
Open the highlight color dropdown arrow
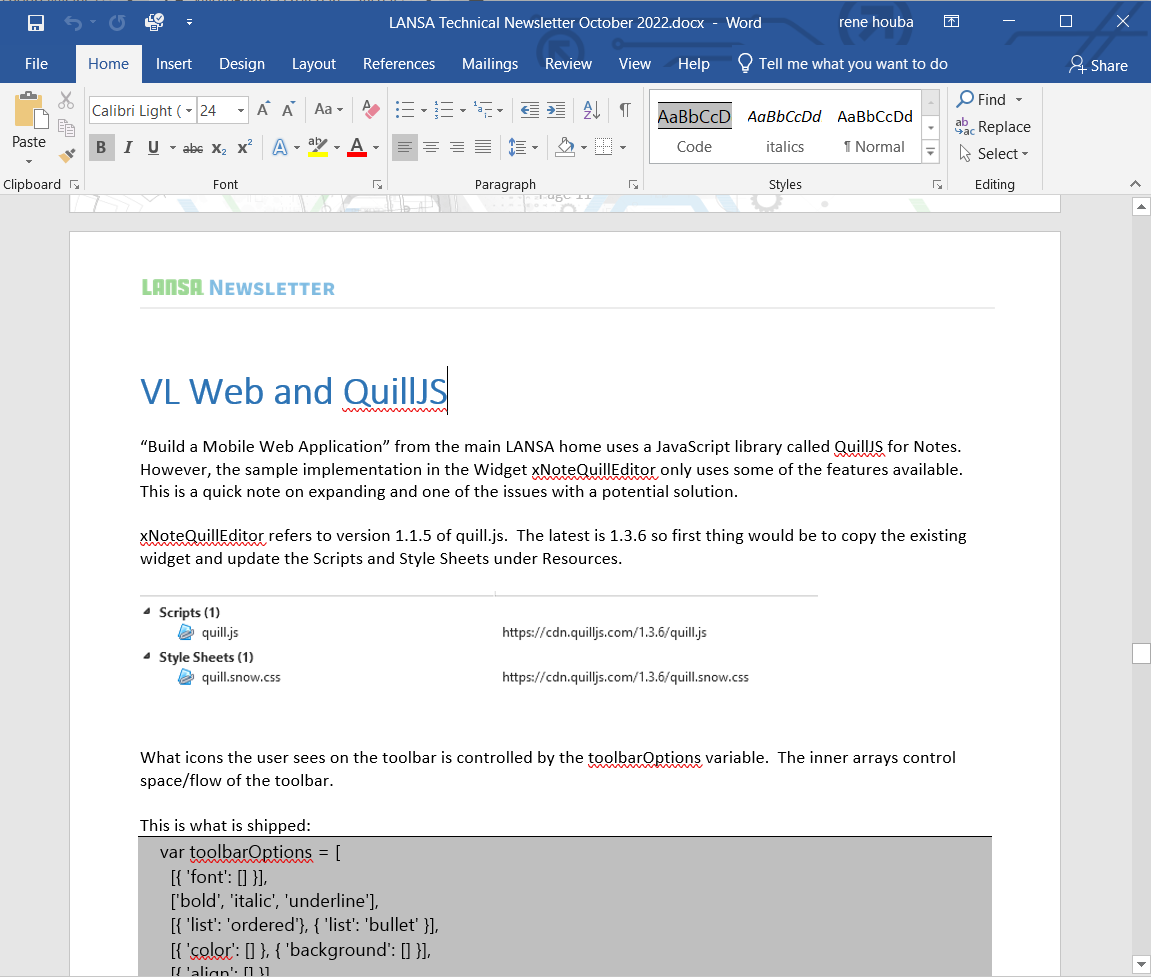[x=337, y=148]
